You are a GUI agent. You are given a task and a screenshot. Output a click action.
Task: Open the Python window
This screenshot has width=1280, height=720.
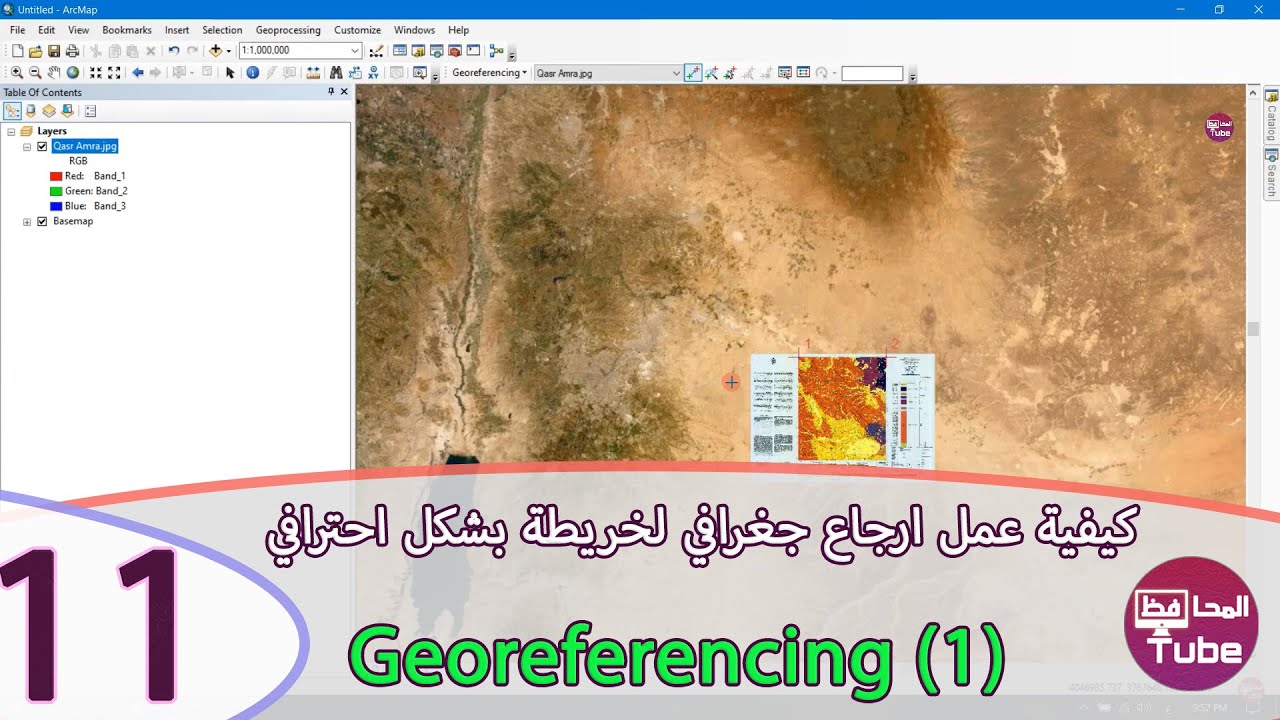coord(473,50)
